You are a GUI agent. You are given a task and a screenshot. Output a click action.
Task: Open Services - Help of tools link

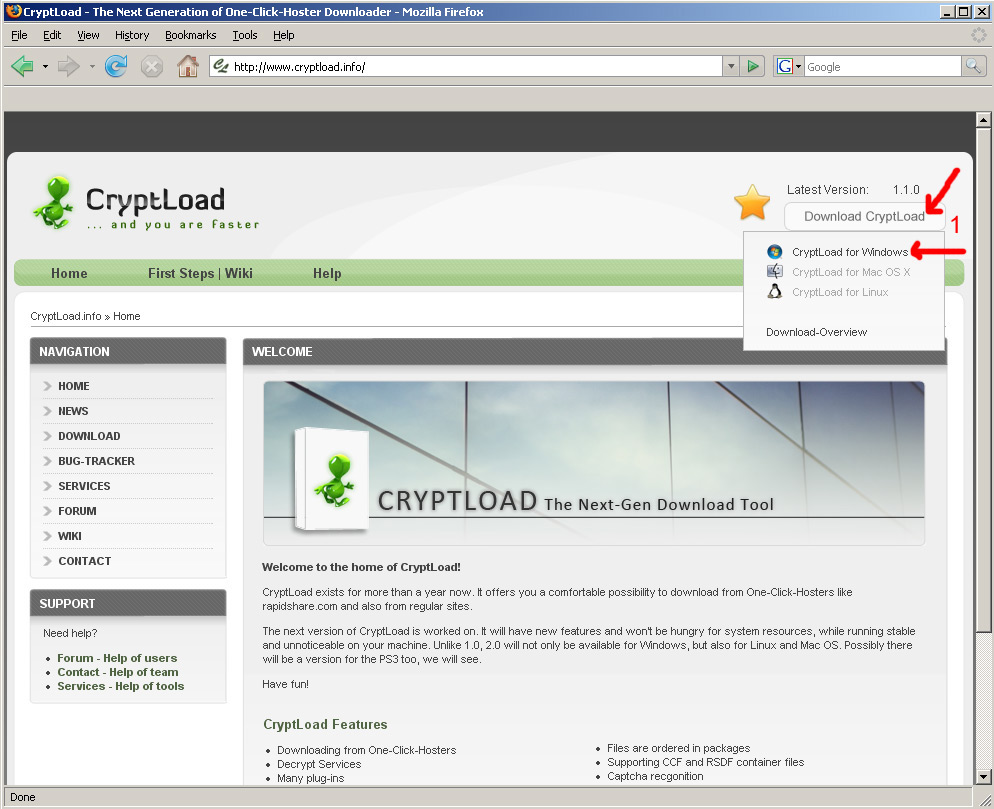coord(120,686)
